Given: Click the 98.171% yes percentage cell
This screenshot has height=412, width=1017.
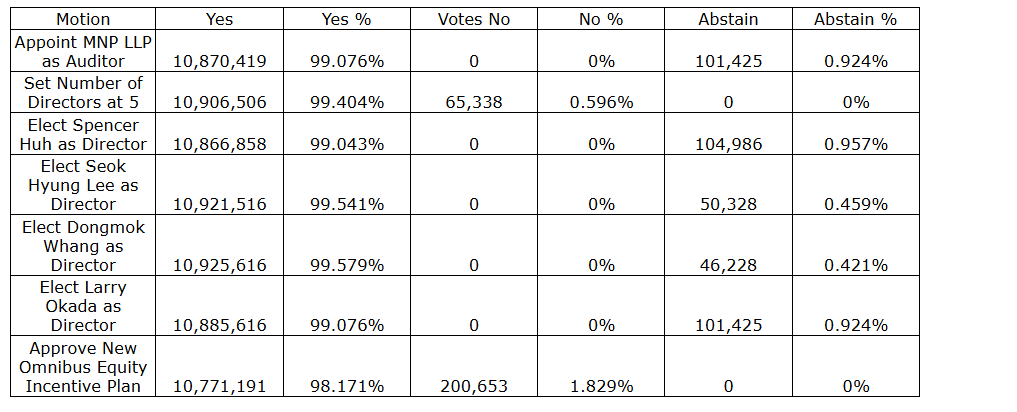Looking at the screenshot, I should pos(346,386).
